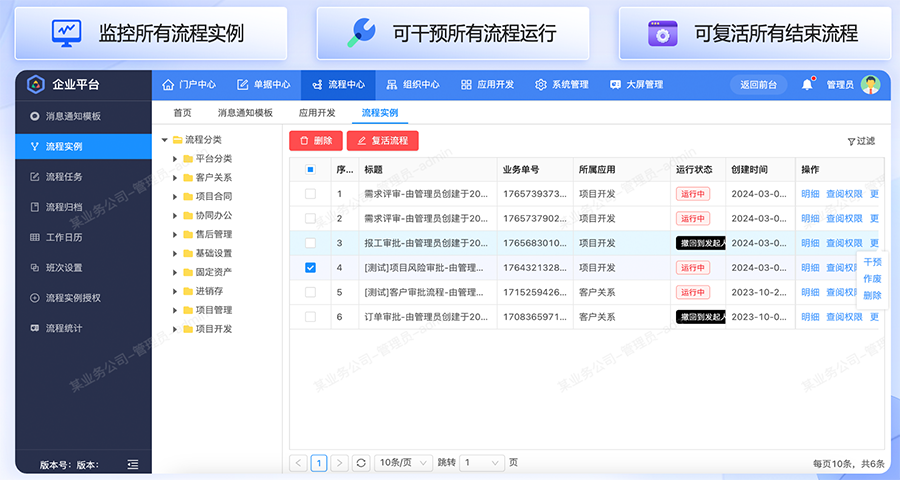Click the red 复活流程 button

point(382,141)
